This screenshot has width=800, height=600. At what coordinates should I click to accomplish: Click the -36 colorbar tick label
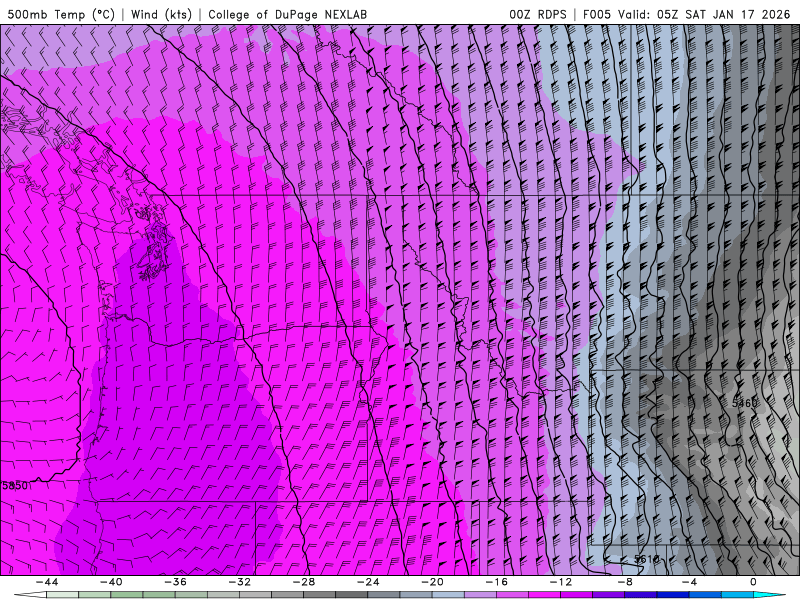pyautogui.click(x=175, y=582)
